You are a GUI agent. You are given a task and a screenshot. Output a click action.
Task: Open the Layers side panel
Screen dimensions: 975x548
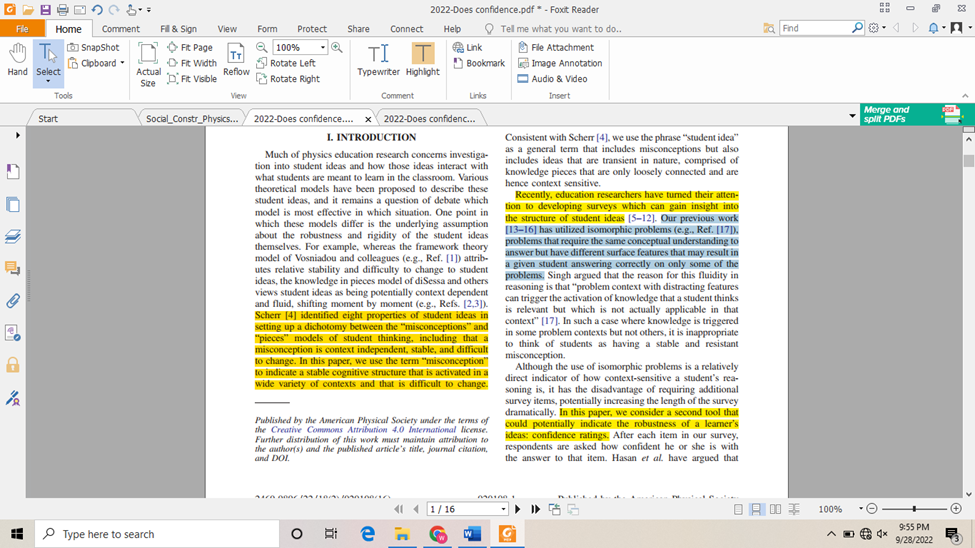[12, 236]
